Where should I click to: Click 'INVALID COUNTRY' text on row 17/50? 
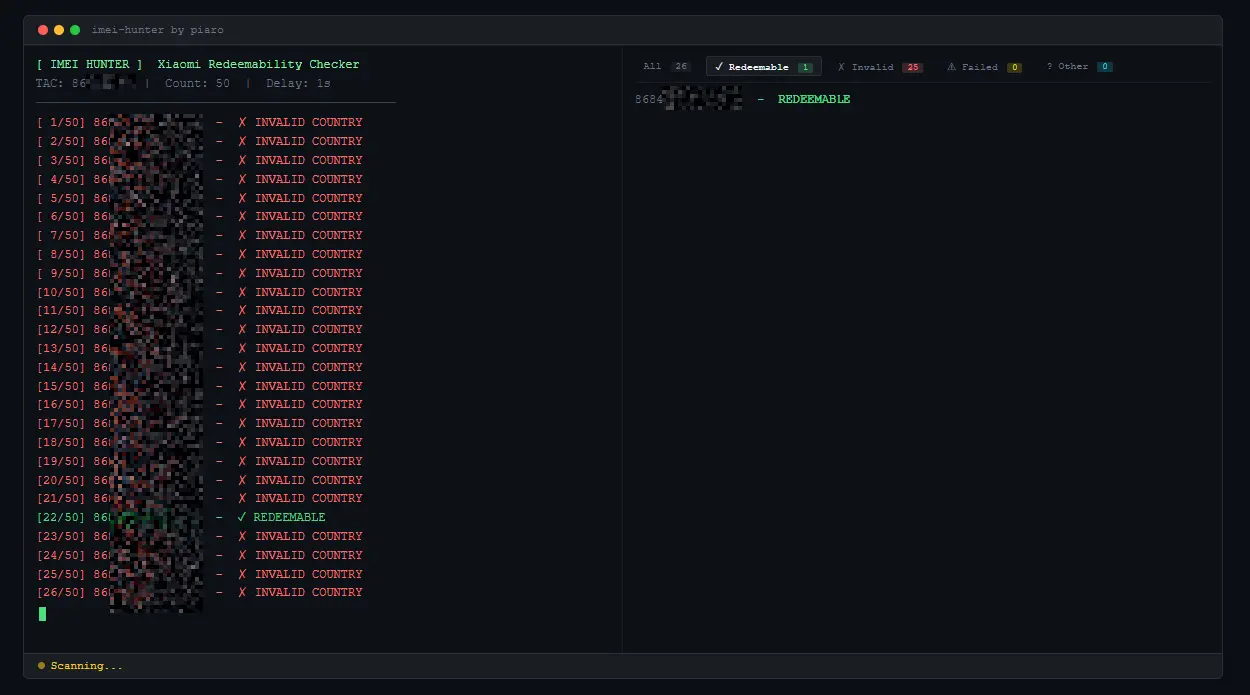click(309, 423)
